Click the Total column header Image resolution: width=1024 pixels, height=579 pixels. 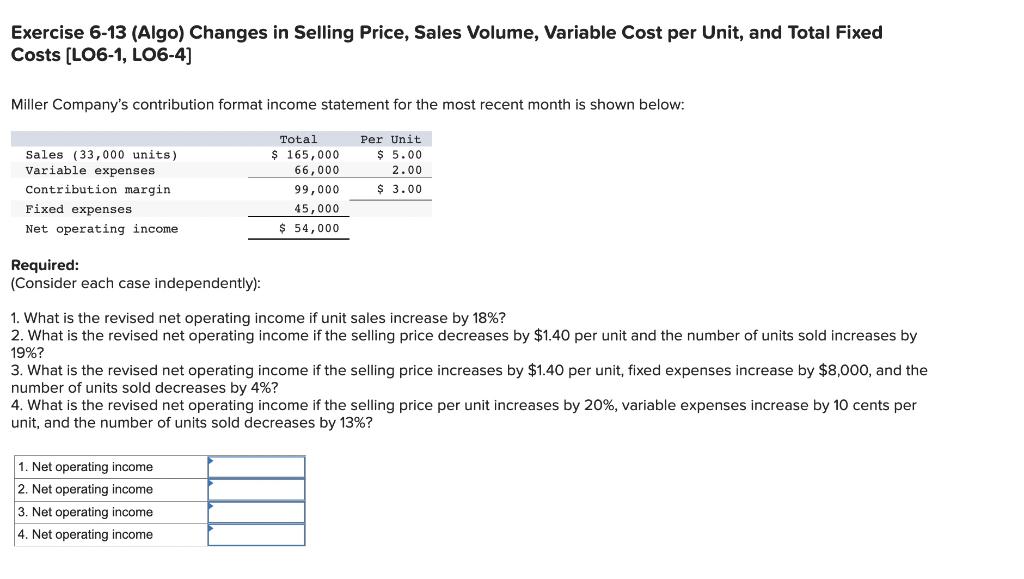(x=299, y=138)
